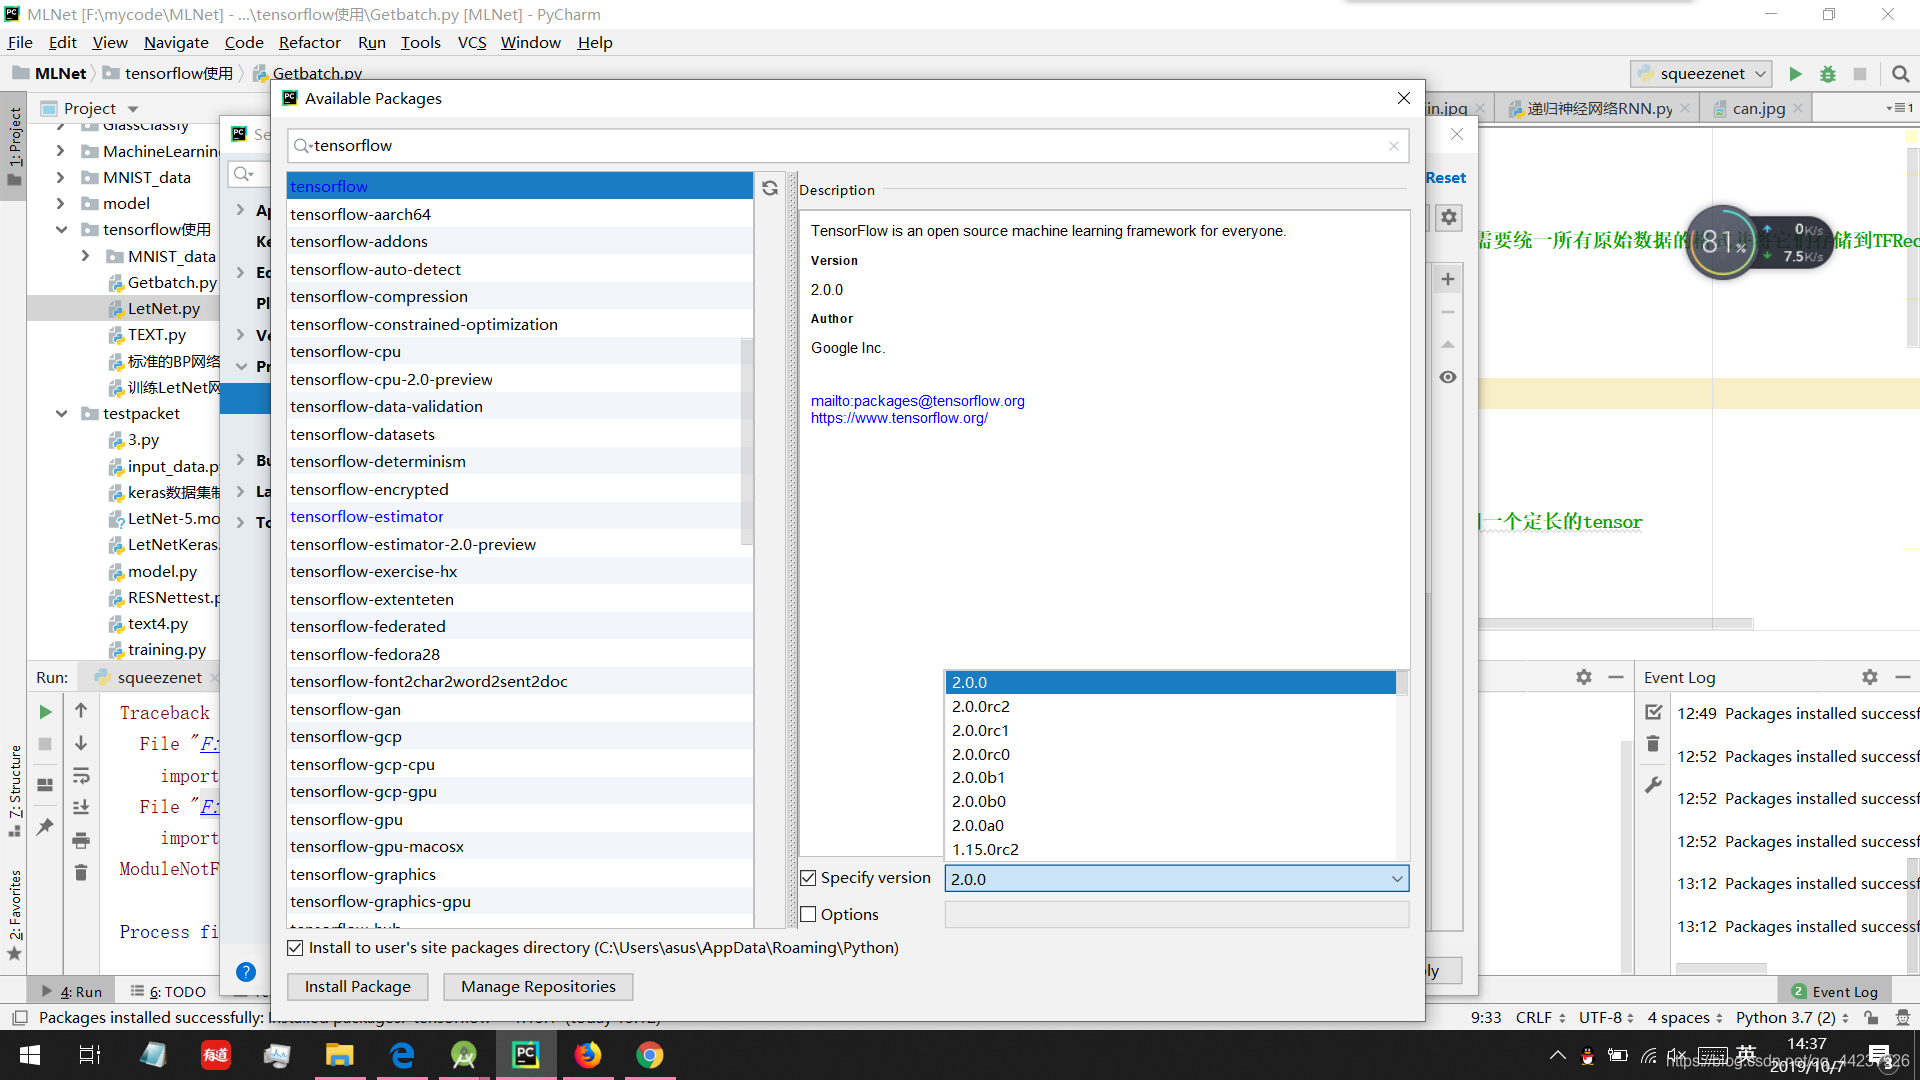Enable the Options checkbox
1920x1080 pixels.
(x=809, y=915)
